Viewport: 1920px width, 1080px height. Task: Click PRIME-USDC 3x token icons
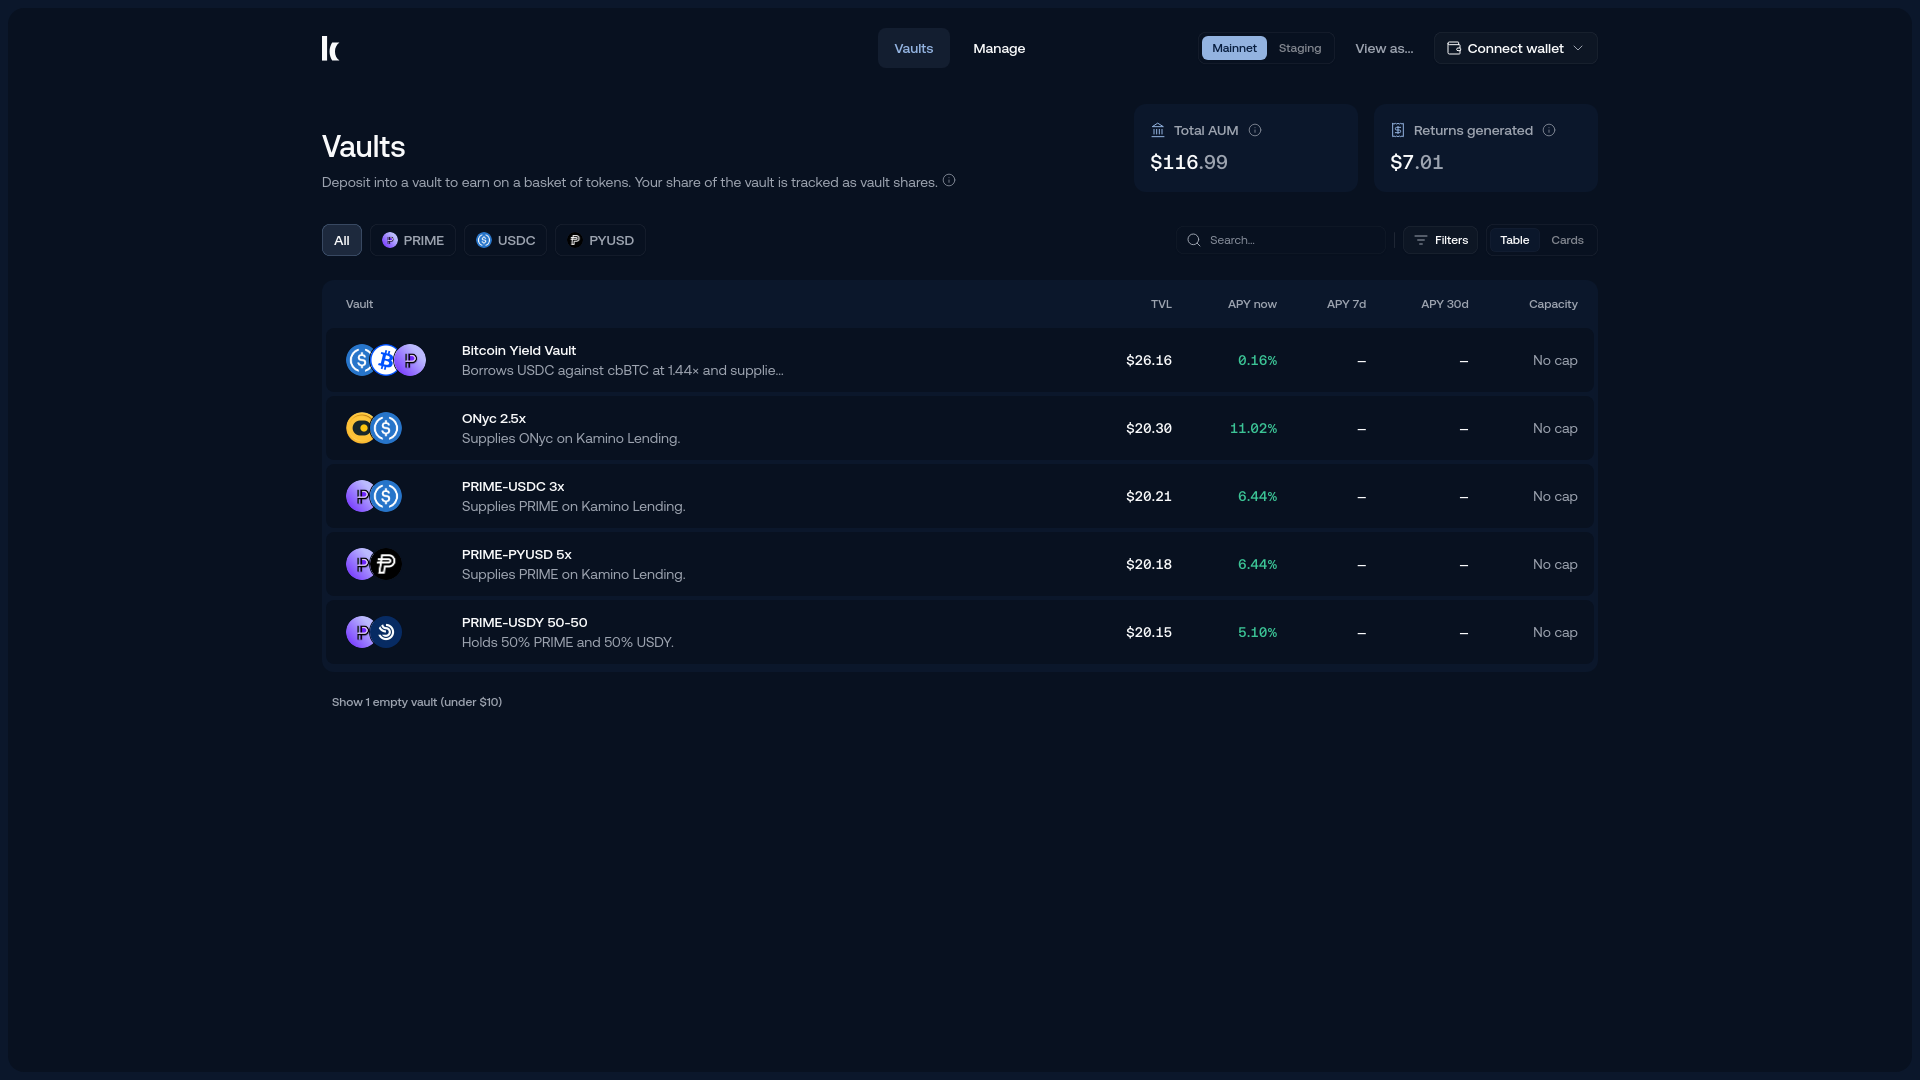(x=374, y=496)
